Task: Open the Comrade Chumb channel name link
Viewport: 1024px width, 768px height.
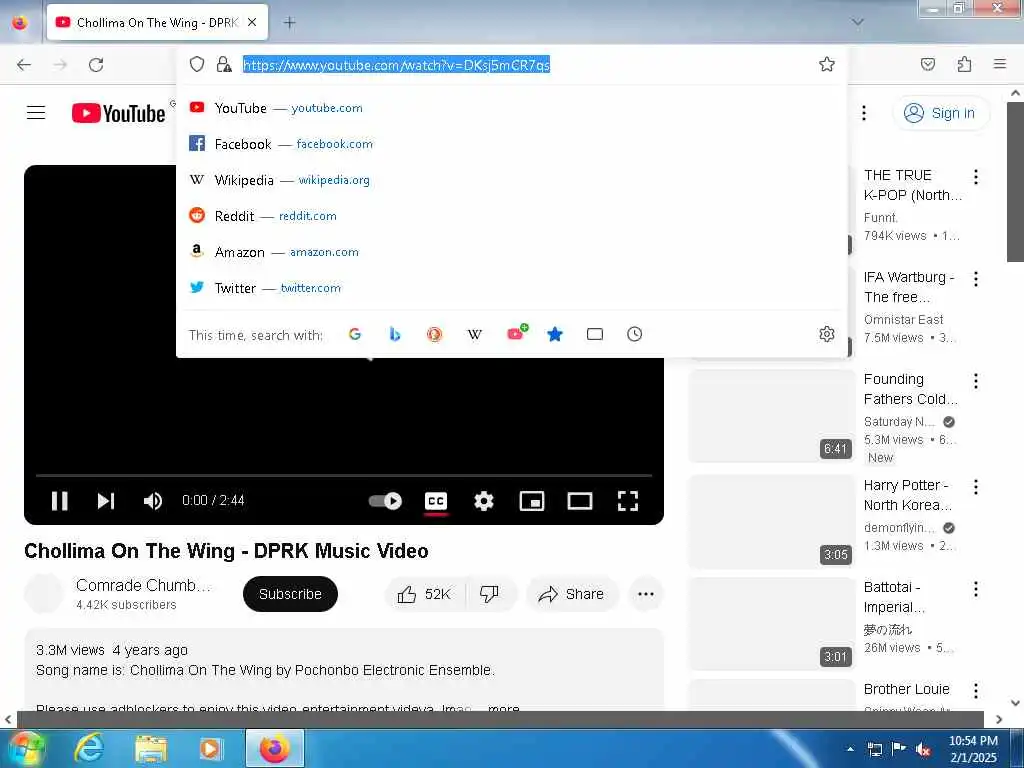Action: click(x=143, y=585)
